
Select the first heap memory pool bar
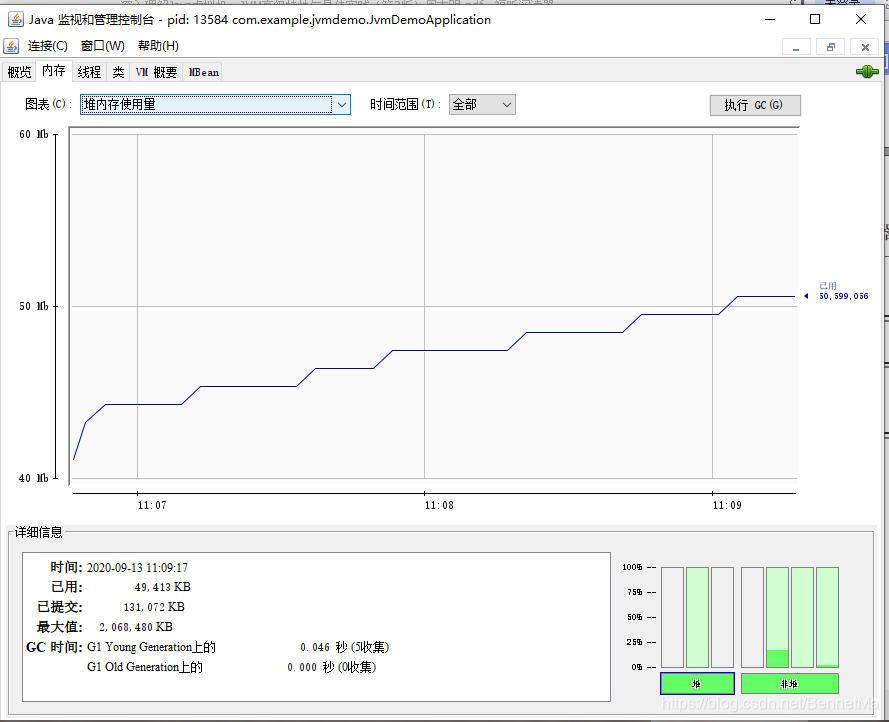(x=672, y=617)
